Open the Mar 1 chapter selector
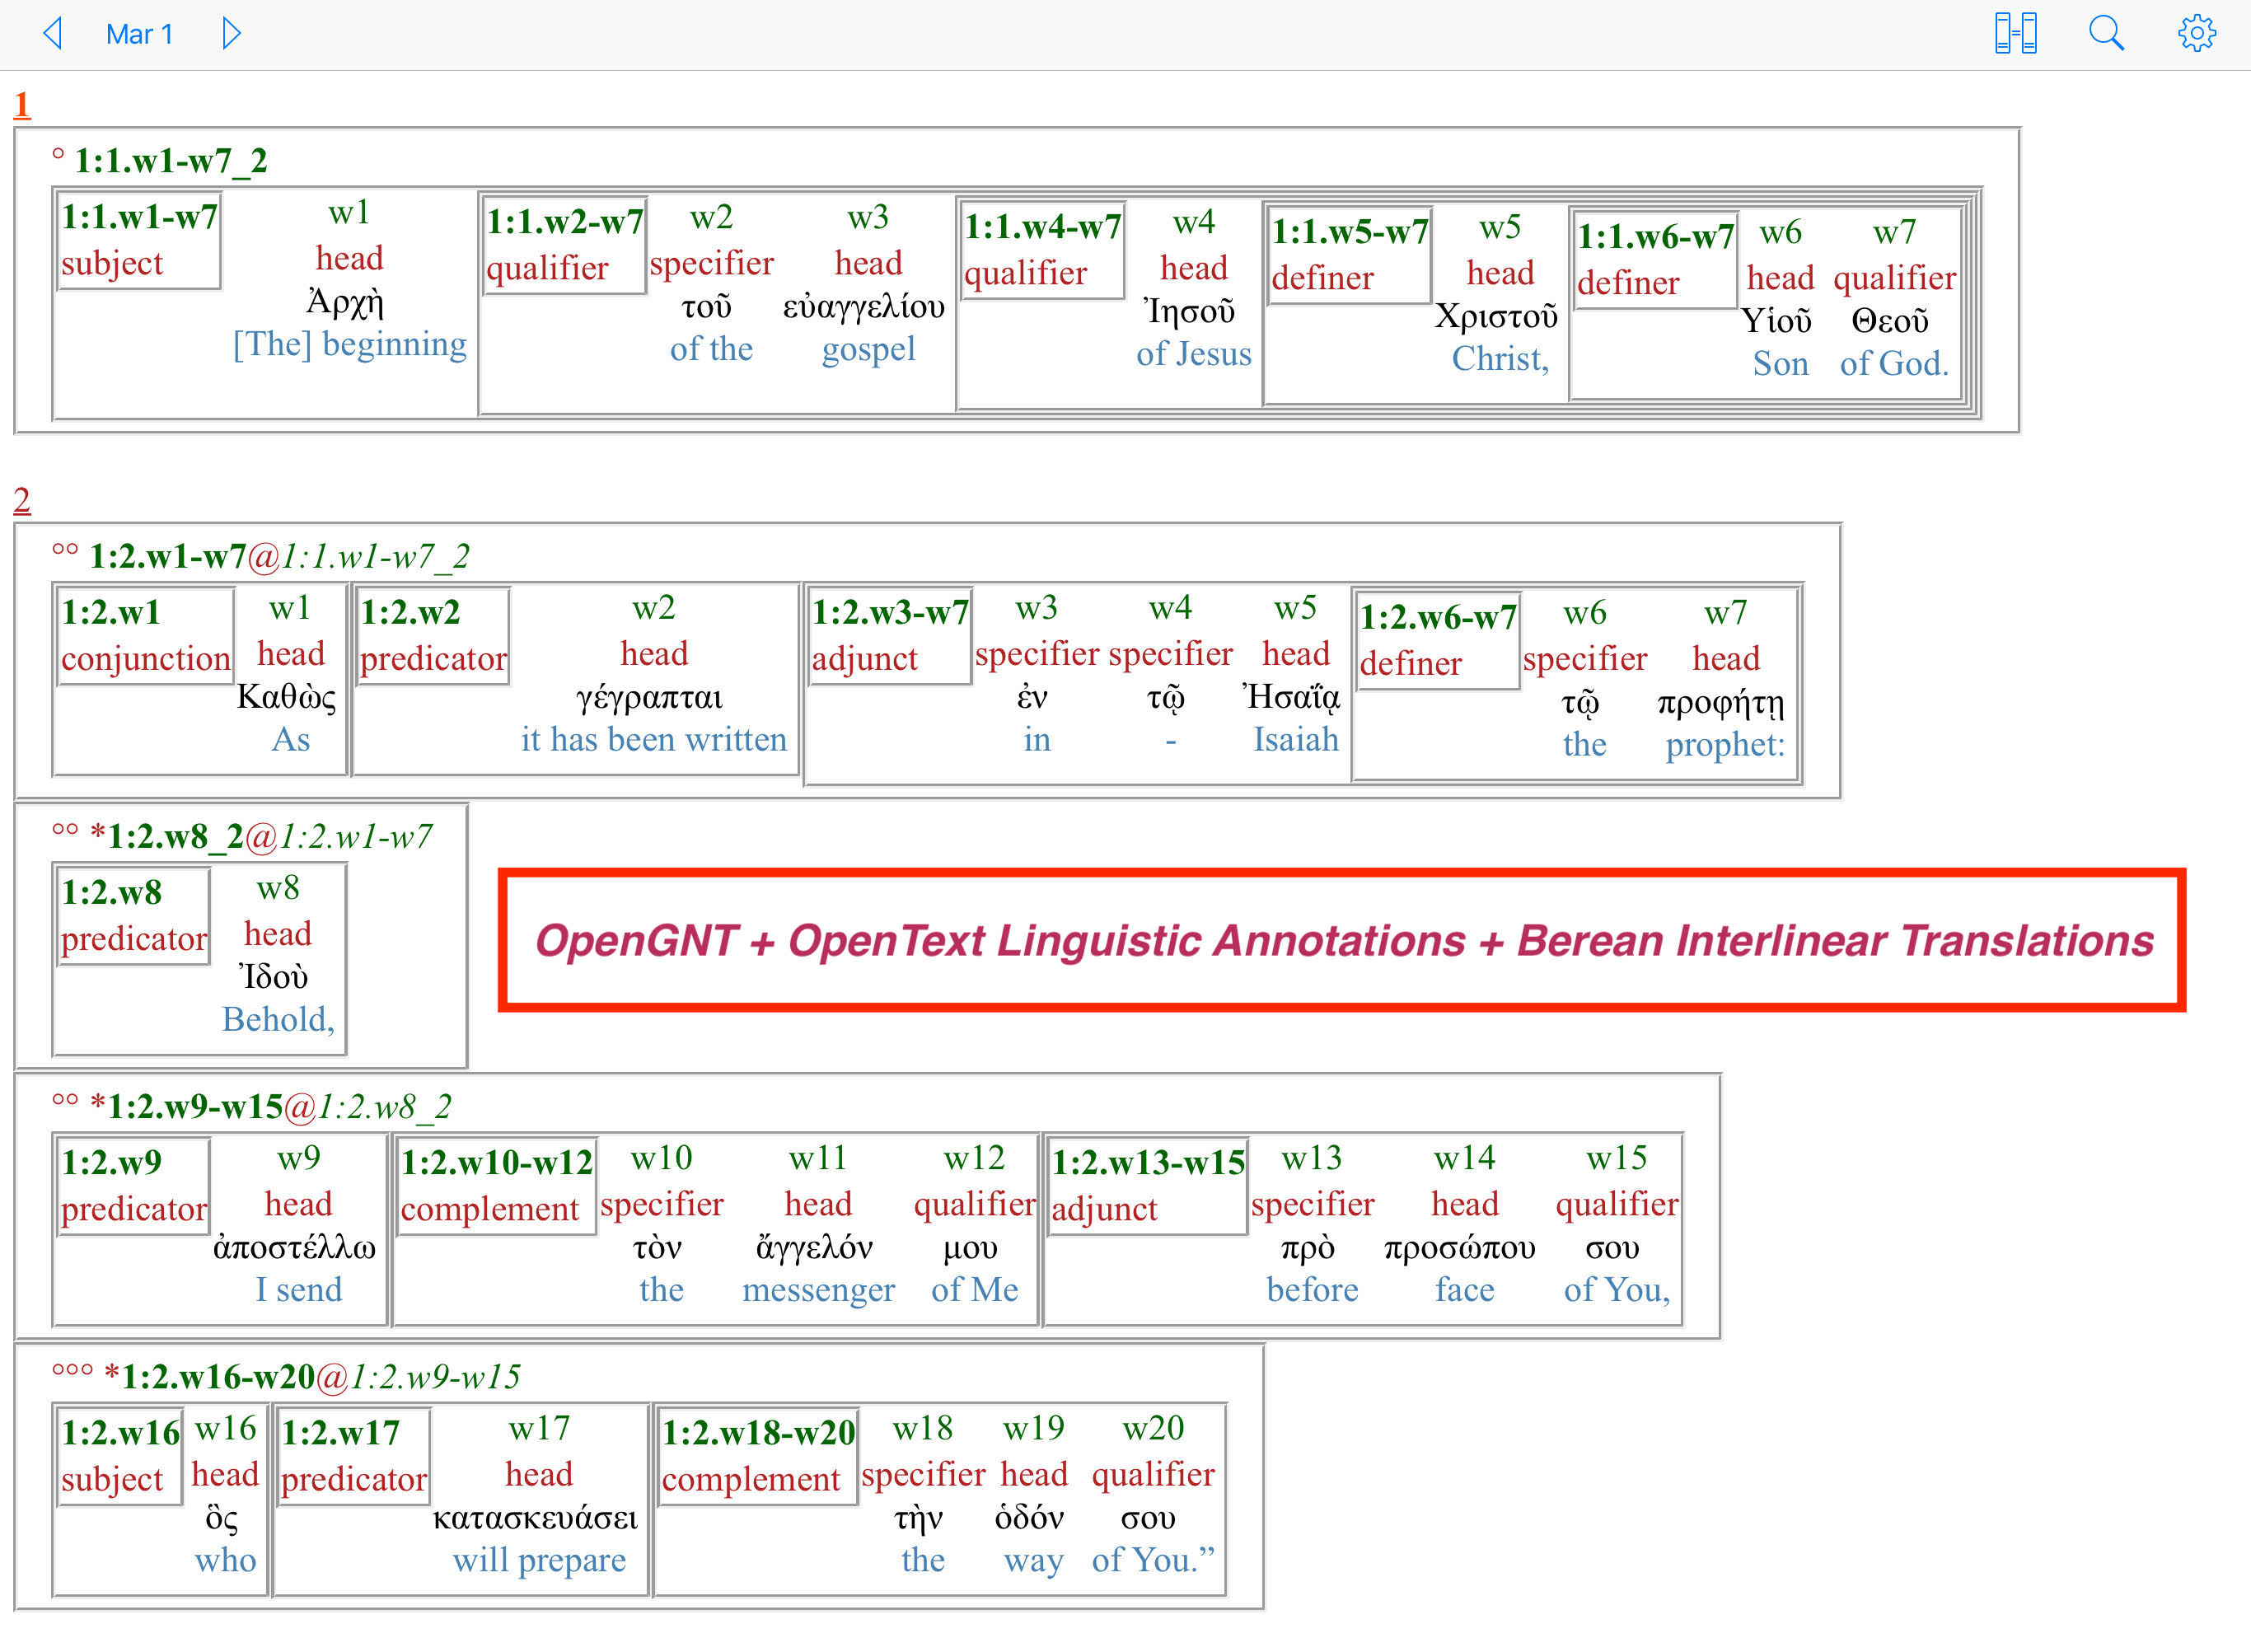 [x=140, y=34]
